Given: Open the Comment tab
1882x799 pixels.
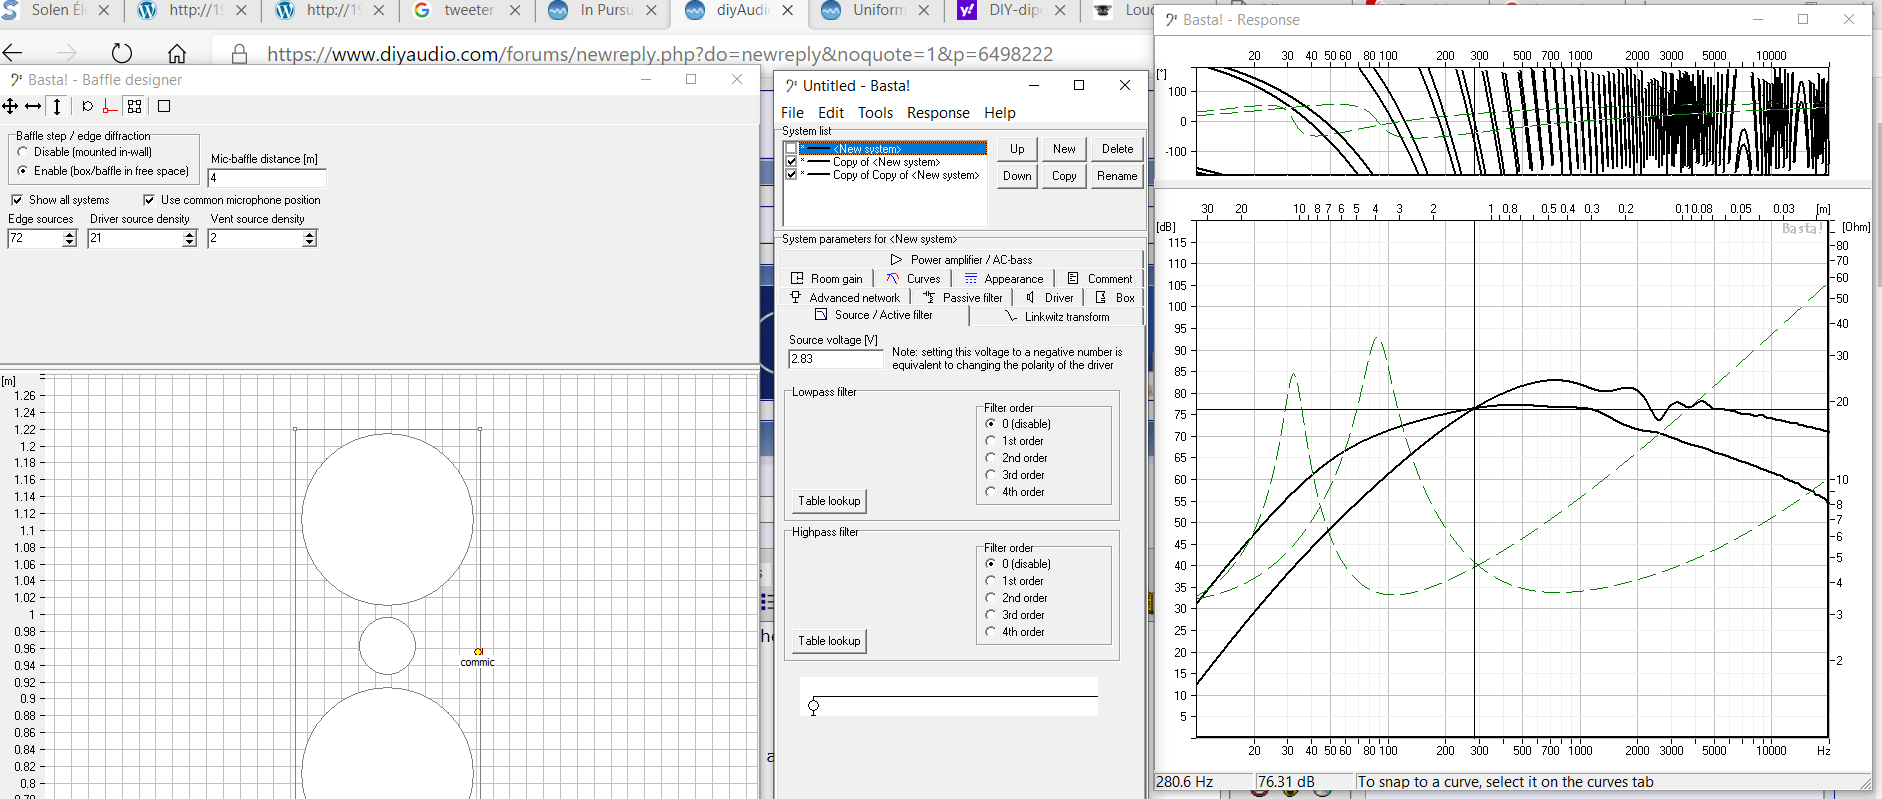Looking at the screenshot, I should coord(1100,279).
